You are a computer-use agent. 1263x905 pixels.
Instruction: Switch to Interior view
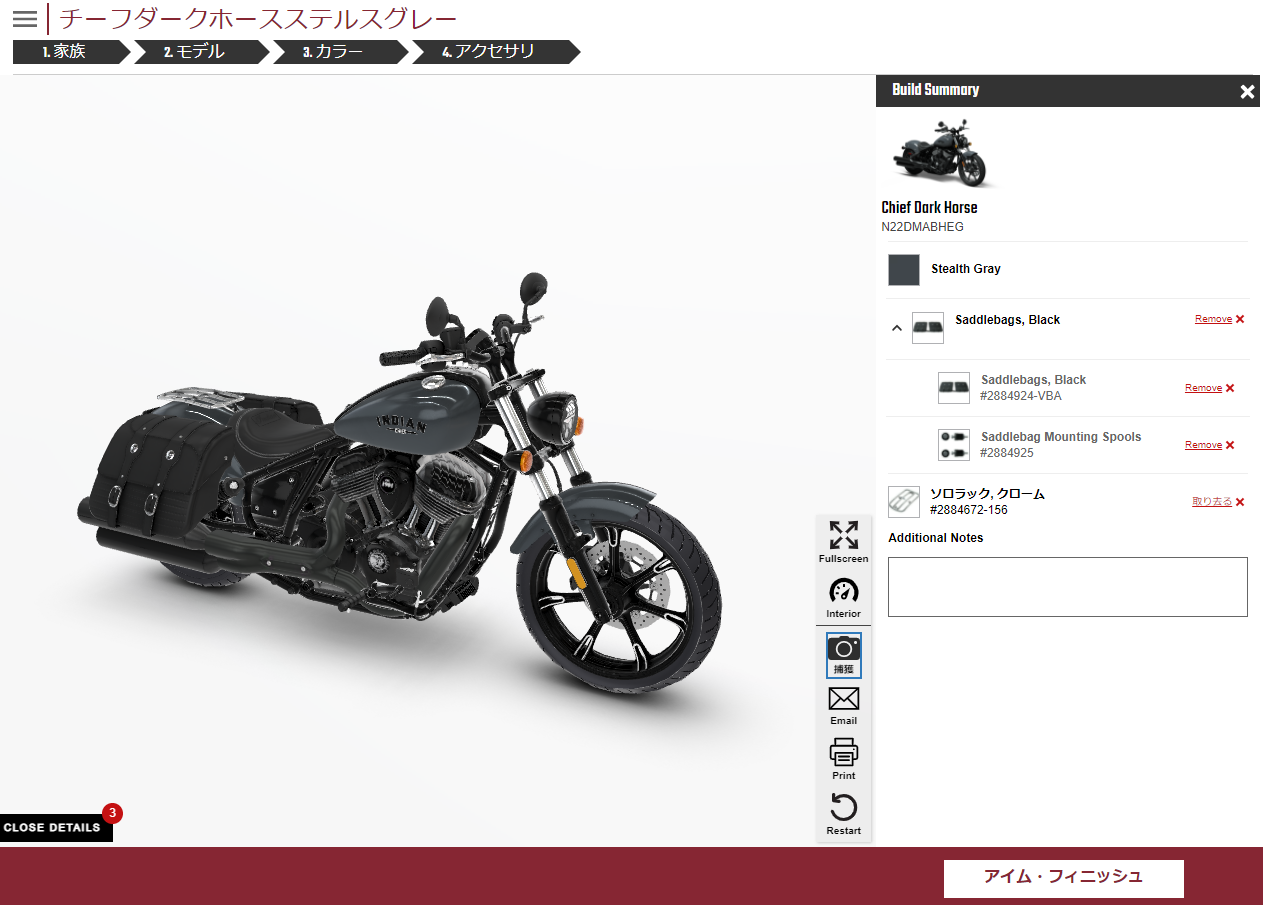click(x=844, y=598)
